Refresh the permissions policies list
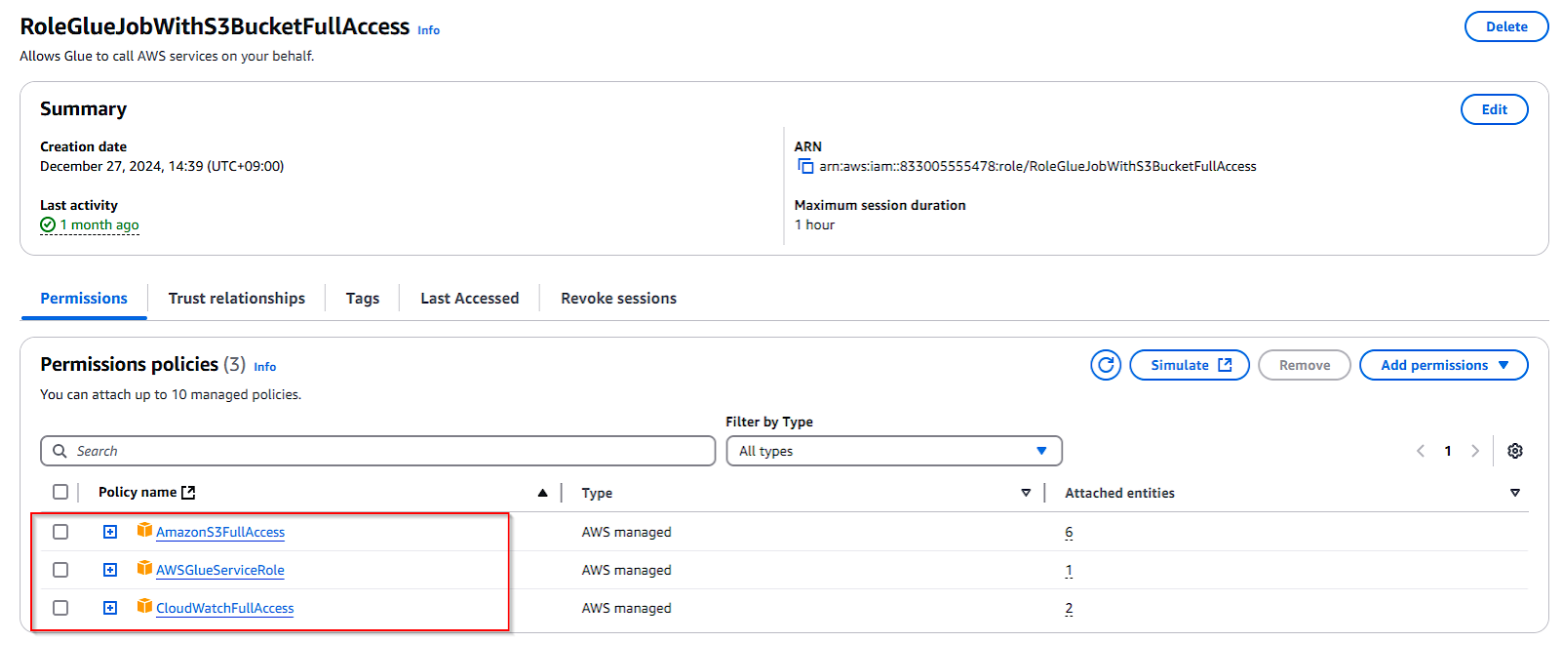This screenshot has height=646, width=1558. pyautogui.click(x=1106, y=365)
